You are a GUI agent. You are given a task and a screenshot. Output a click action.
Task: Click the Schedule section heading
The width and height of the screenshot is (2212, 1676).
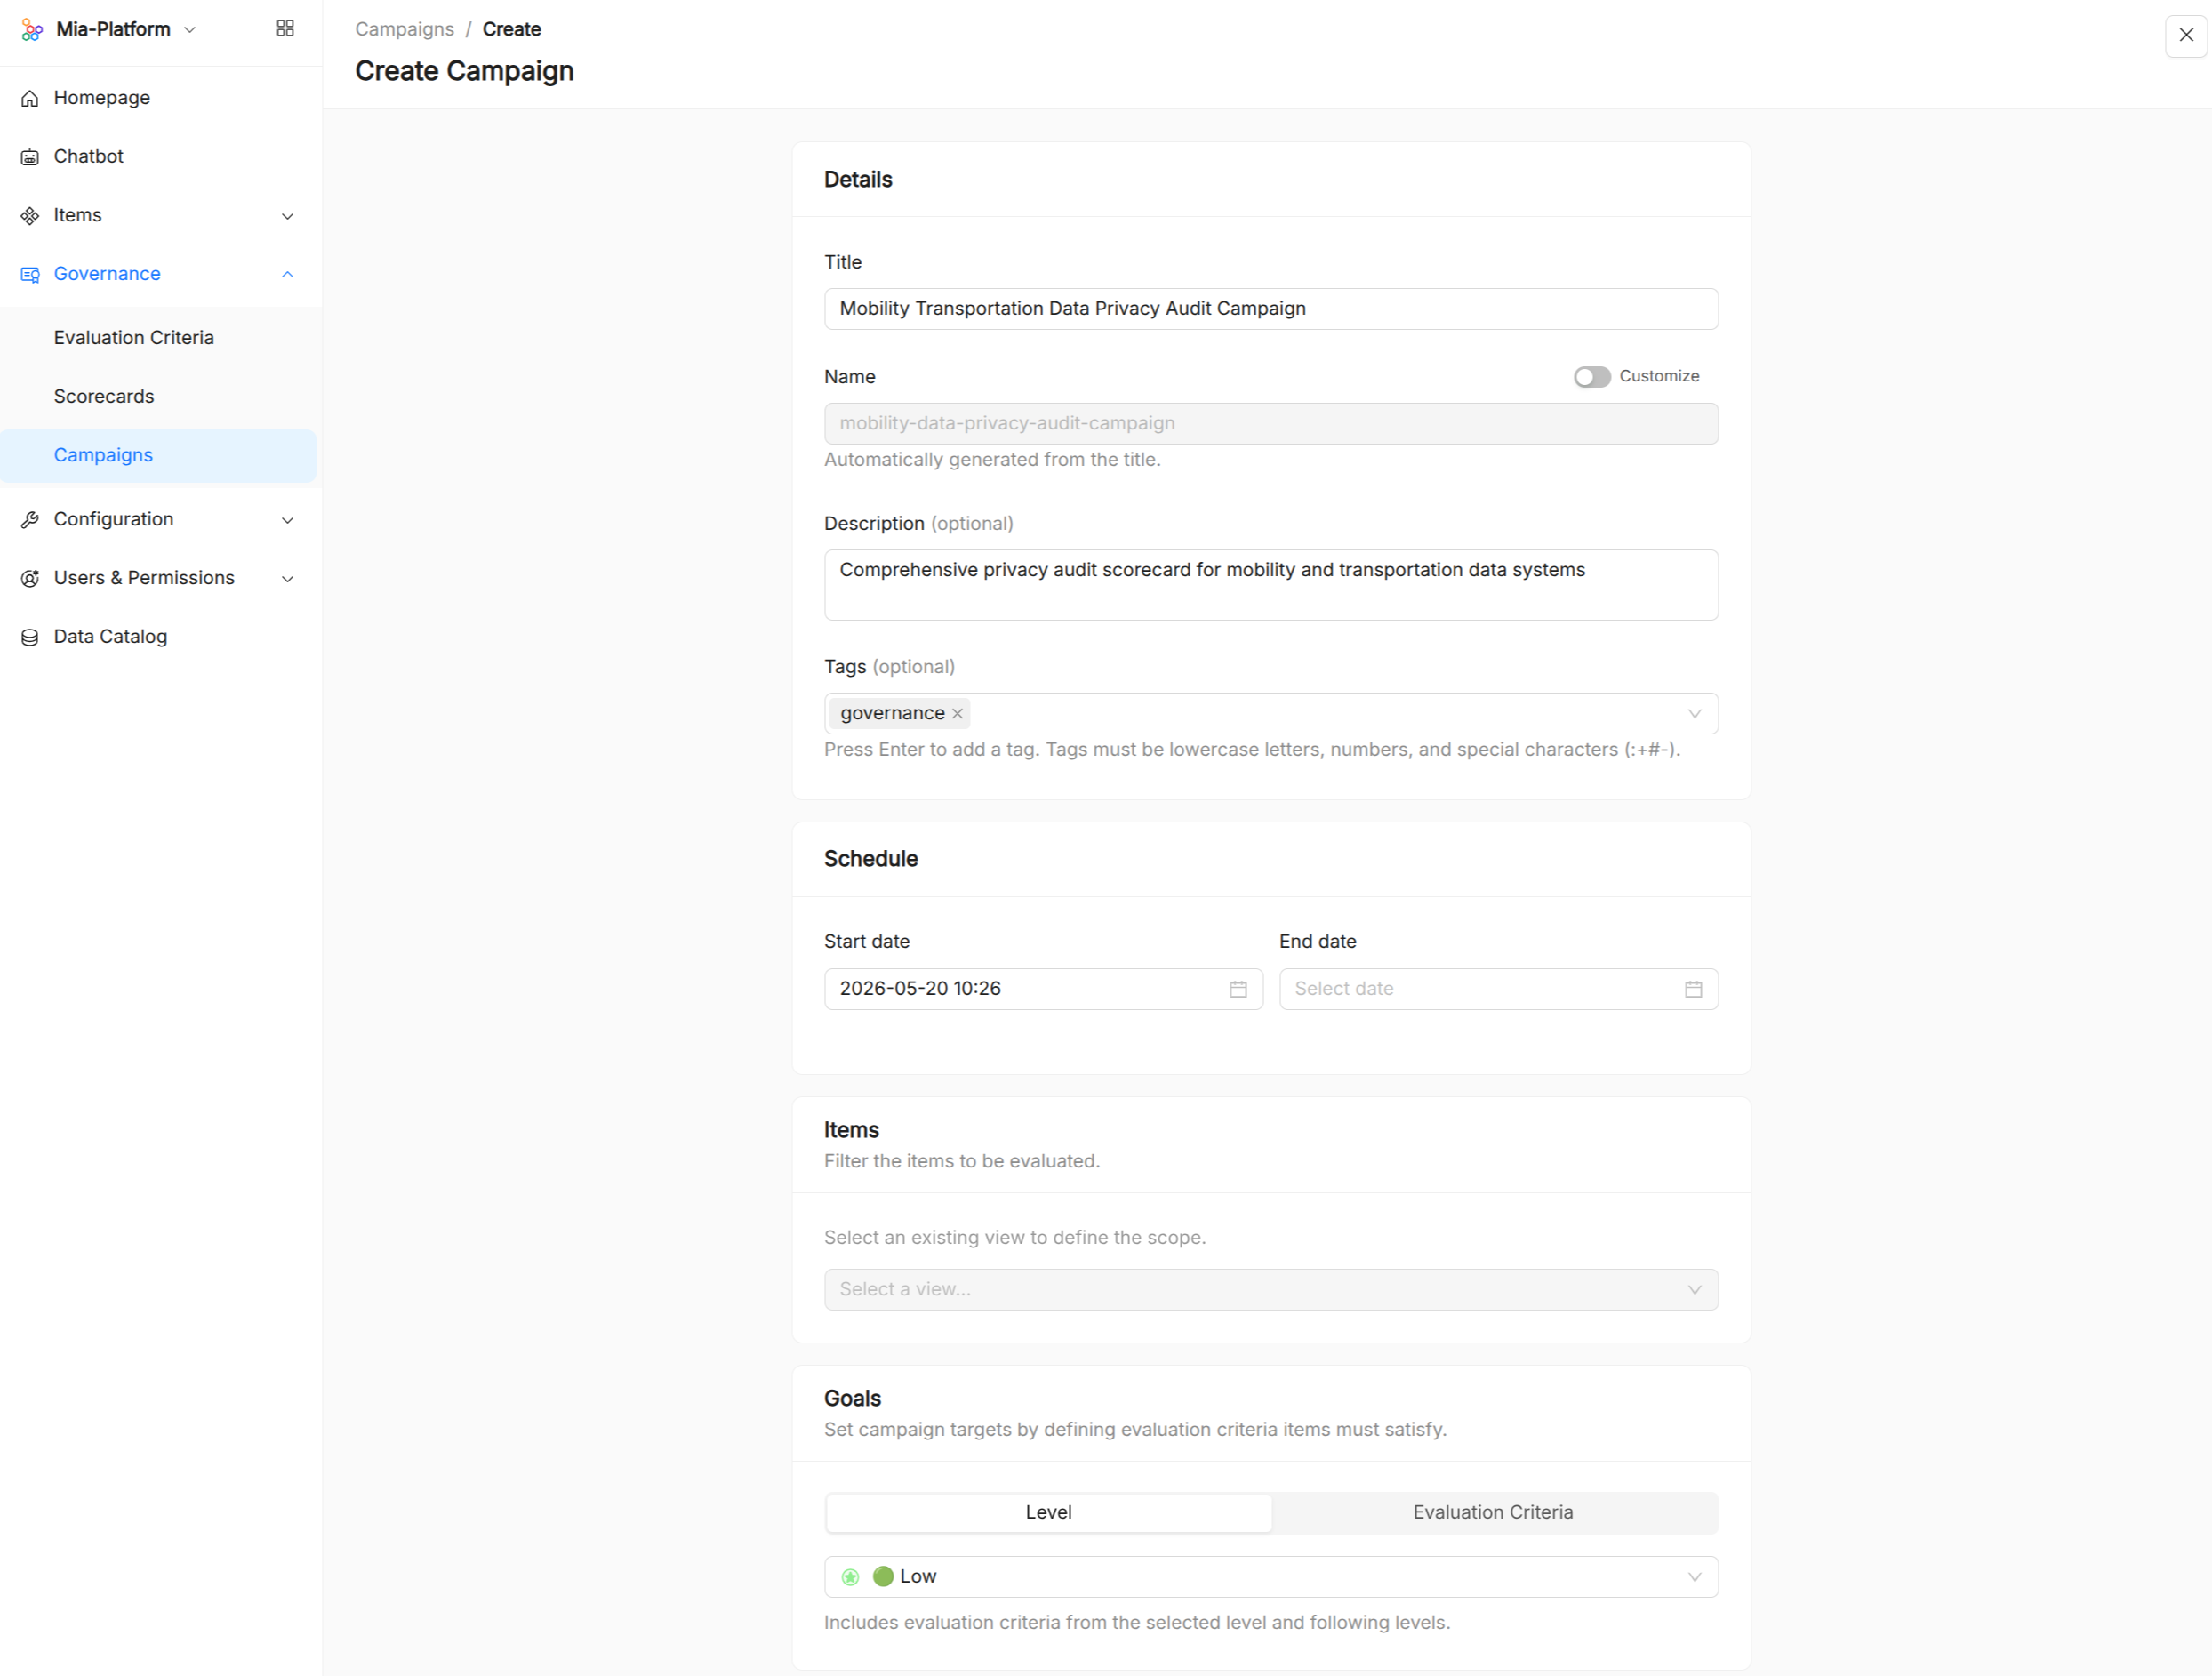[870, 859]
